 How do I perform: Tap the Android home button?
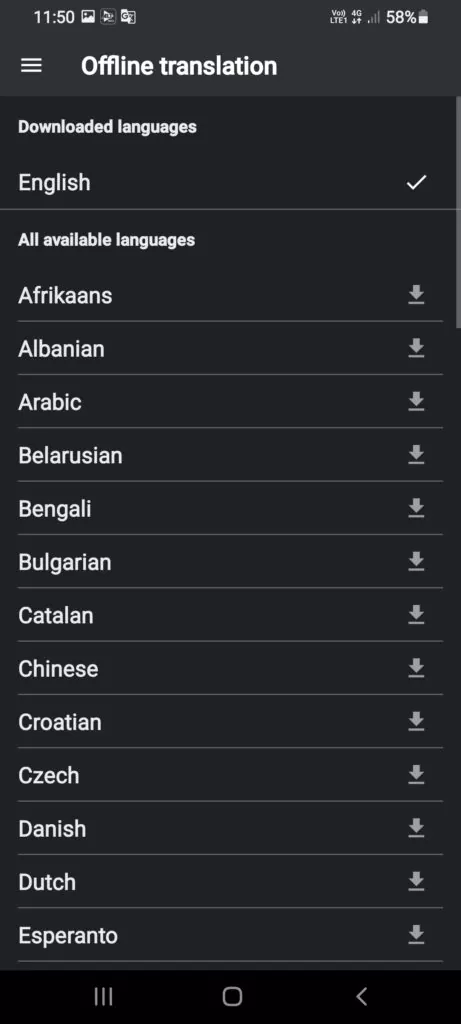[x=232, y=997]
